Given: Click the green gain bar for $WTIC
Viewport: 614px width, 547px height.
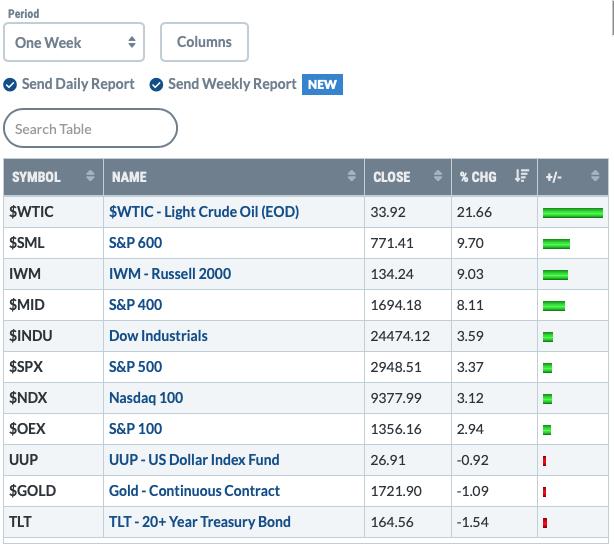Looking at the screenshot, I should [x=573, y=213].
